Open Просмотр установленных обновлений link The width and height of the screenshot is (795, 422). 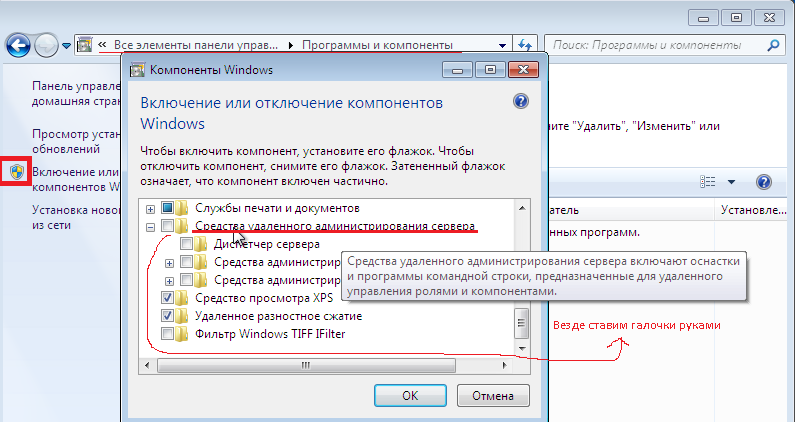76,142
